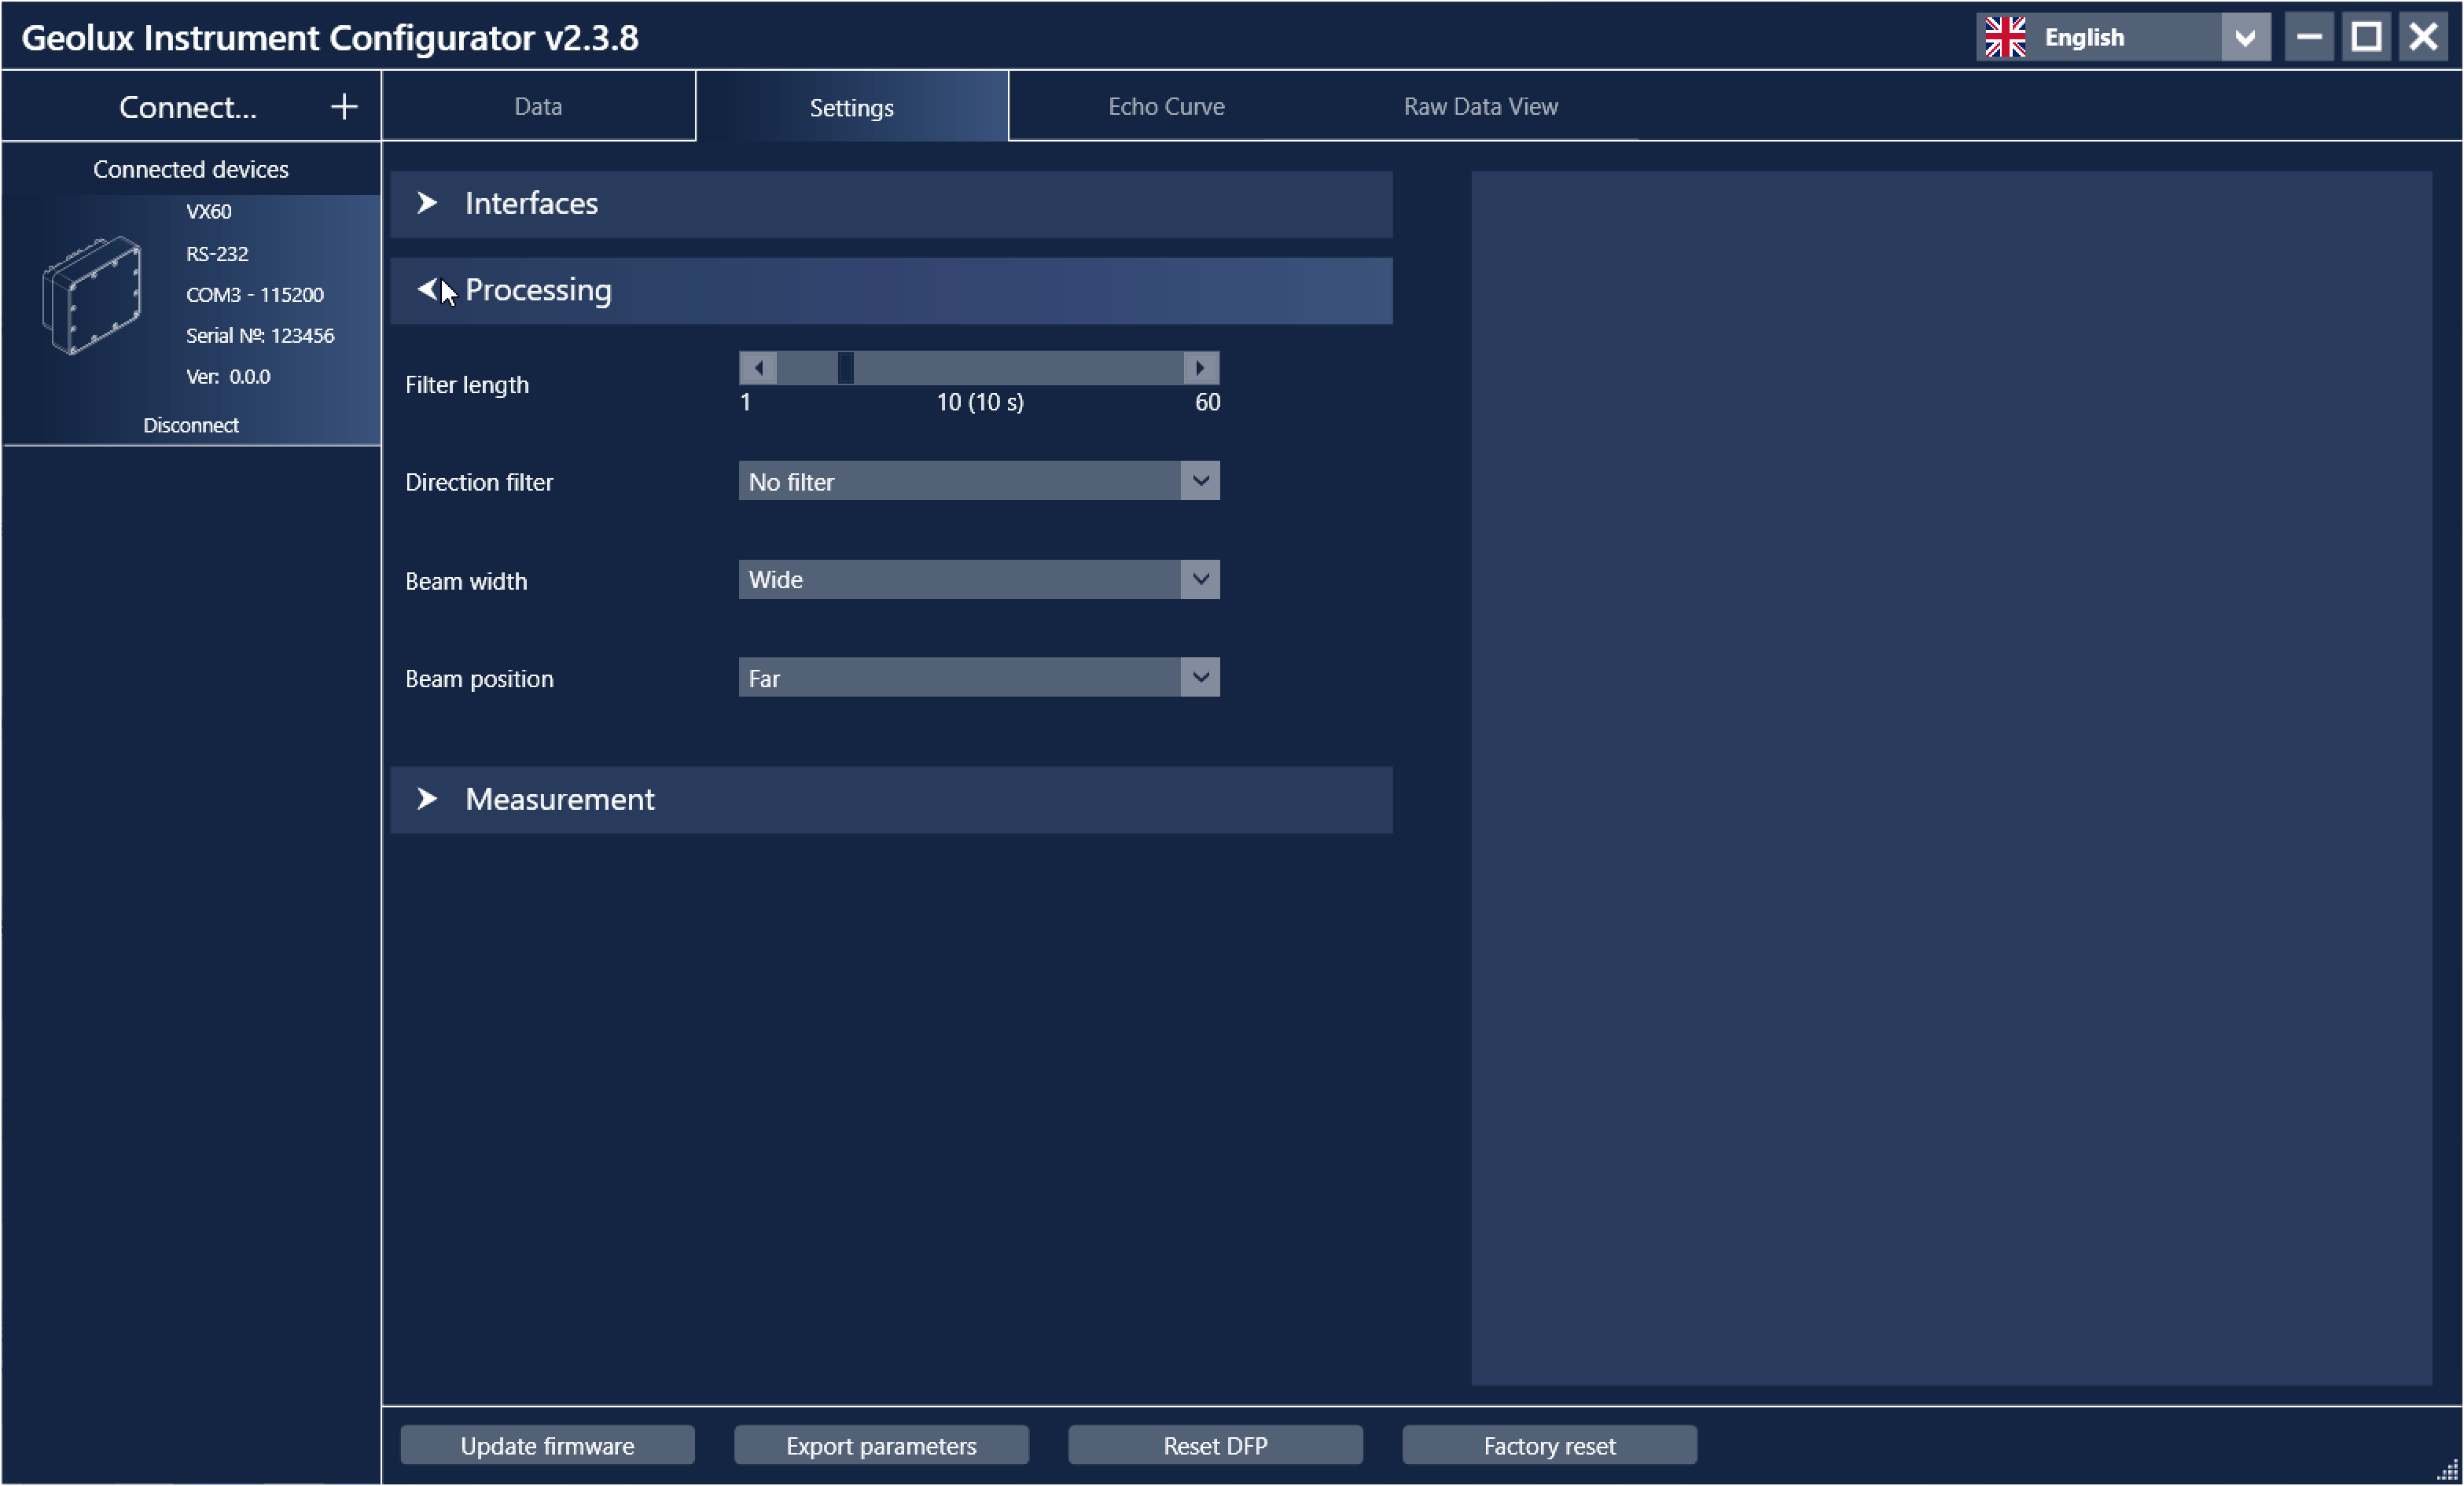Image resolution: width=2464 pixels, height=1486 pixels.
Task: Expand the Interfaces section arrow
Action: point(427,203)
